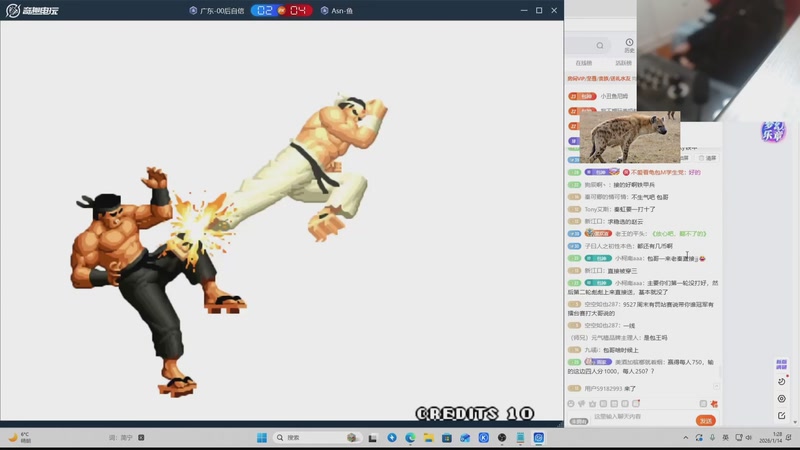Switch to the 活跃榜 tab
Screen dimensions: 800x450
[623, 63]
